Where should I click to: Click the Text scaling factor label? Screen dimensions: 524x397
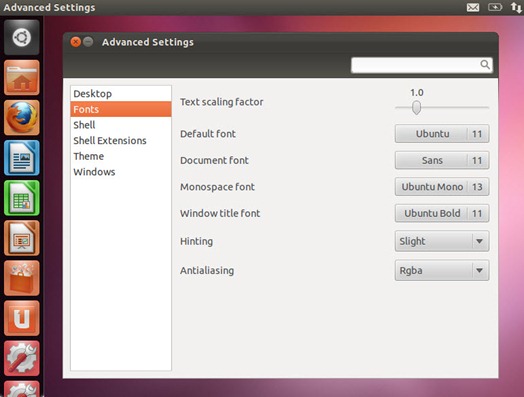[x=222, y=102]
